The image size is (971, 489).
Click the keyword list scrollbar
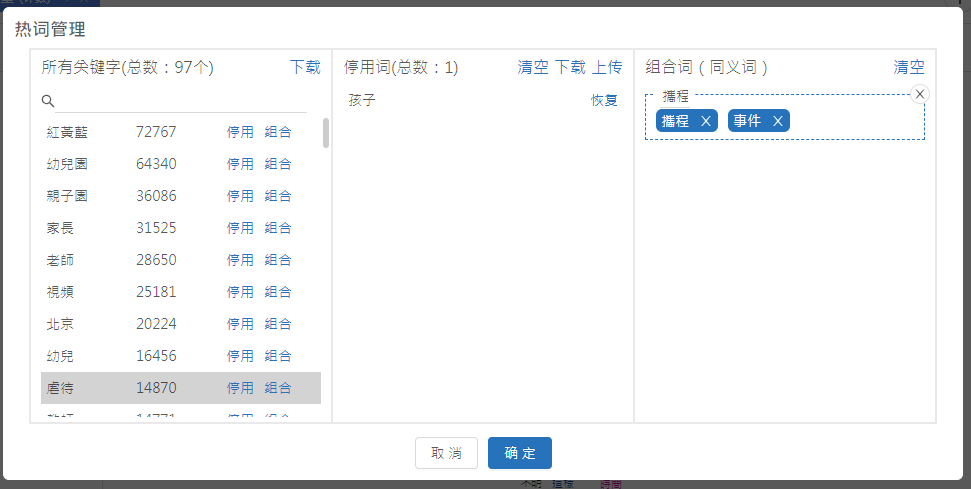tap(326, 133)
